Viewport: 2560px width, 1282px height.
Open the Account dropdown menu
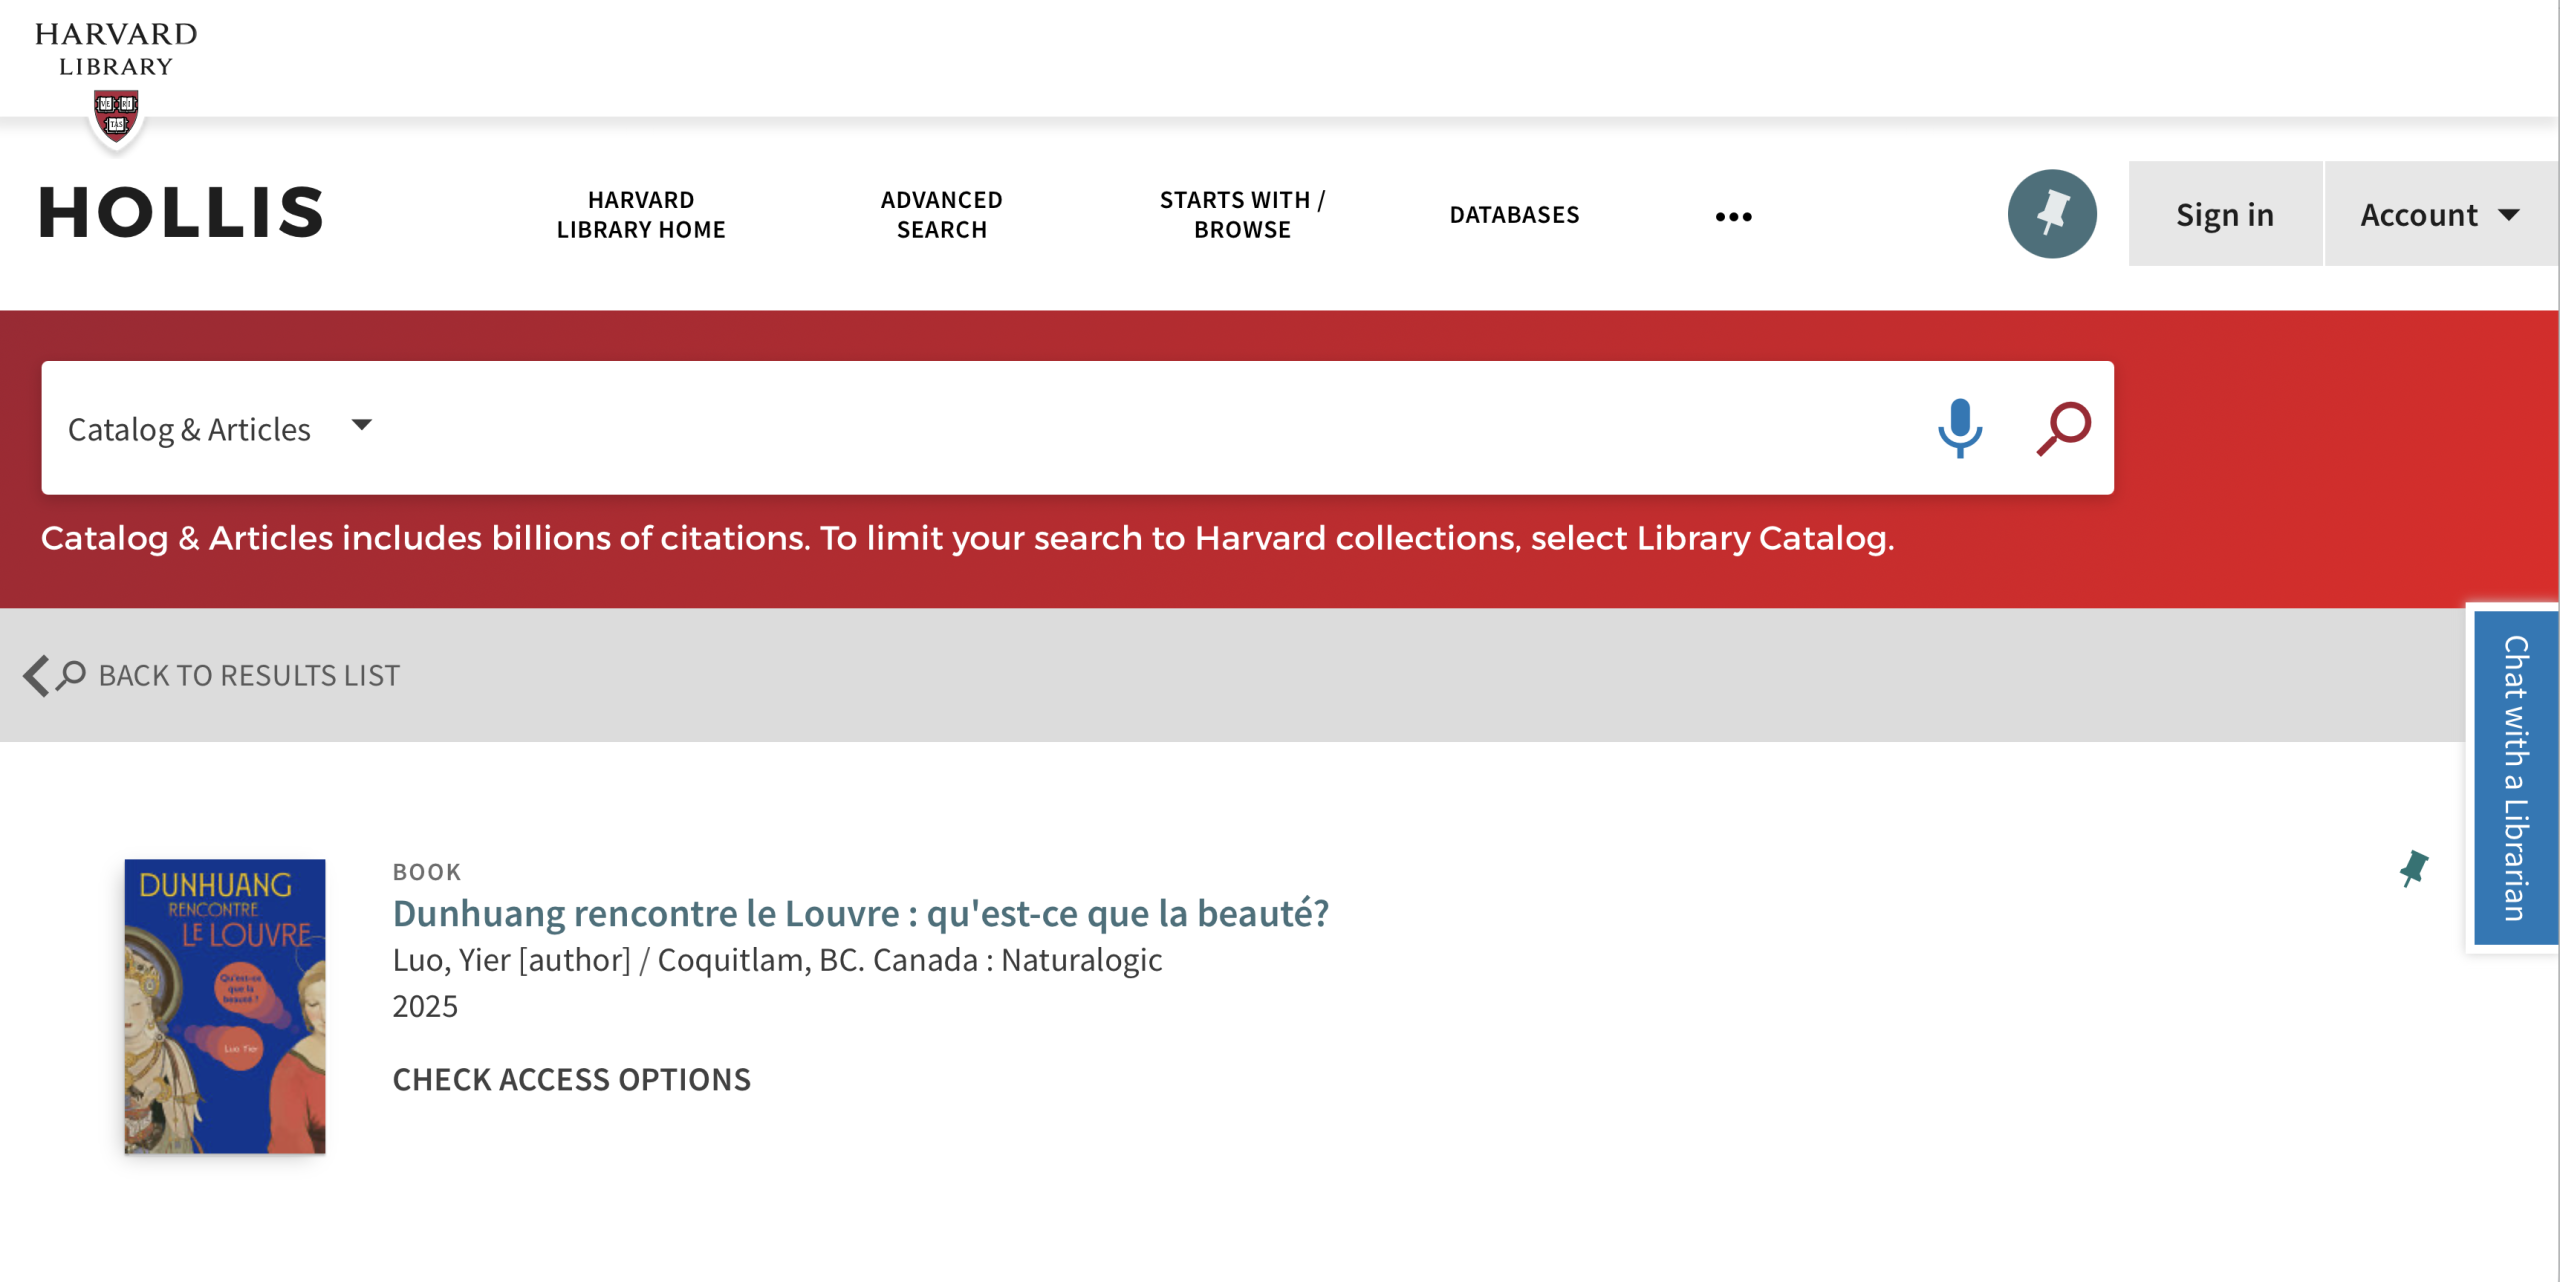[x=2419, y=214]
